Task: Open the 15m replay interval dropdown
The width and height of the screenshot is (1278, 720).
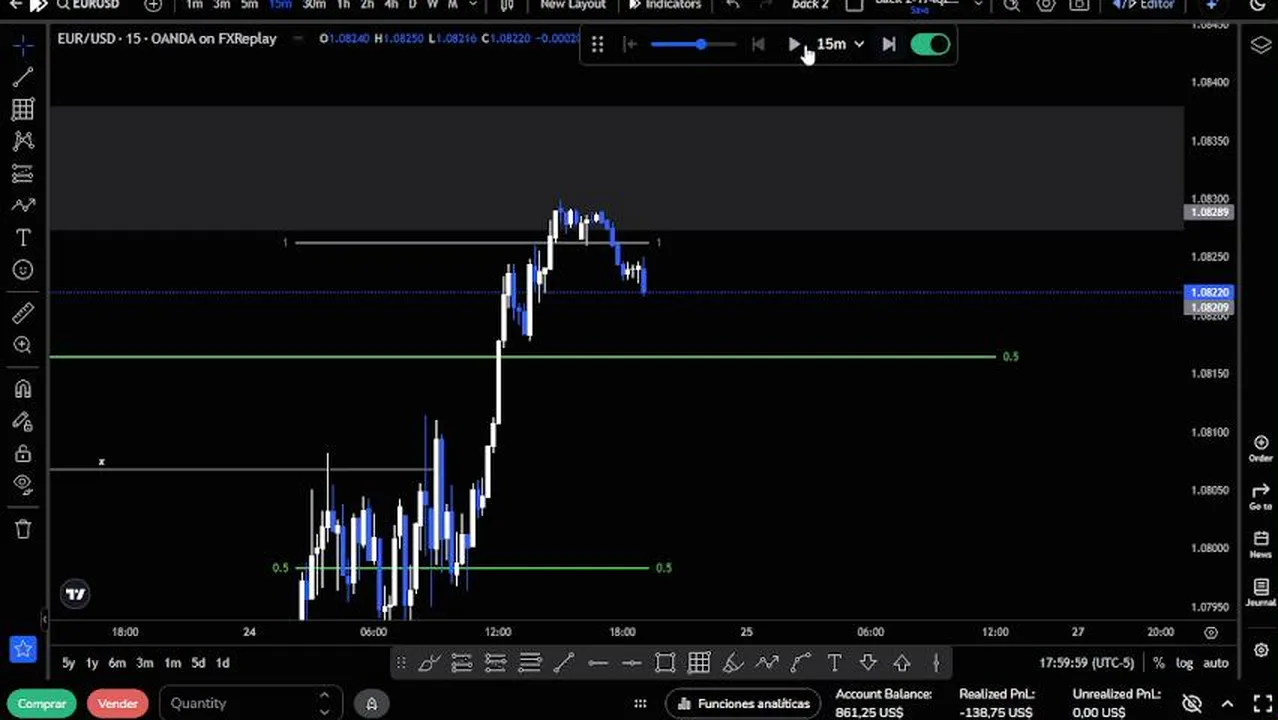Action: point(840,44)
